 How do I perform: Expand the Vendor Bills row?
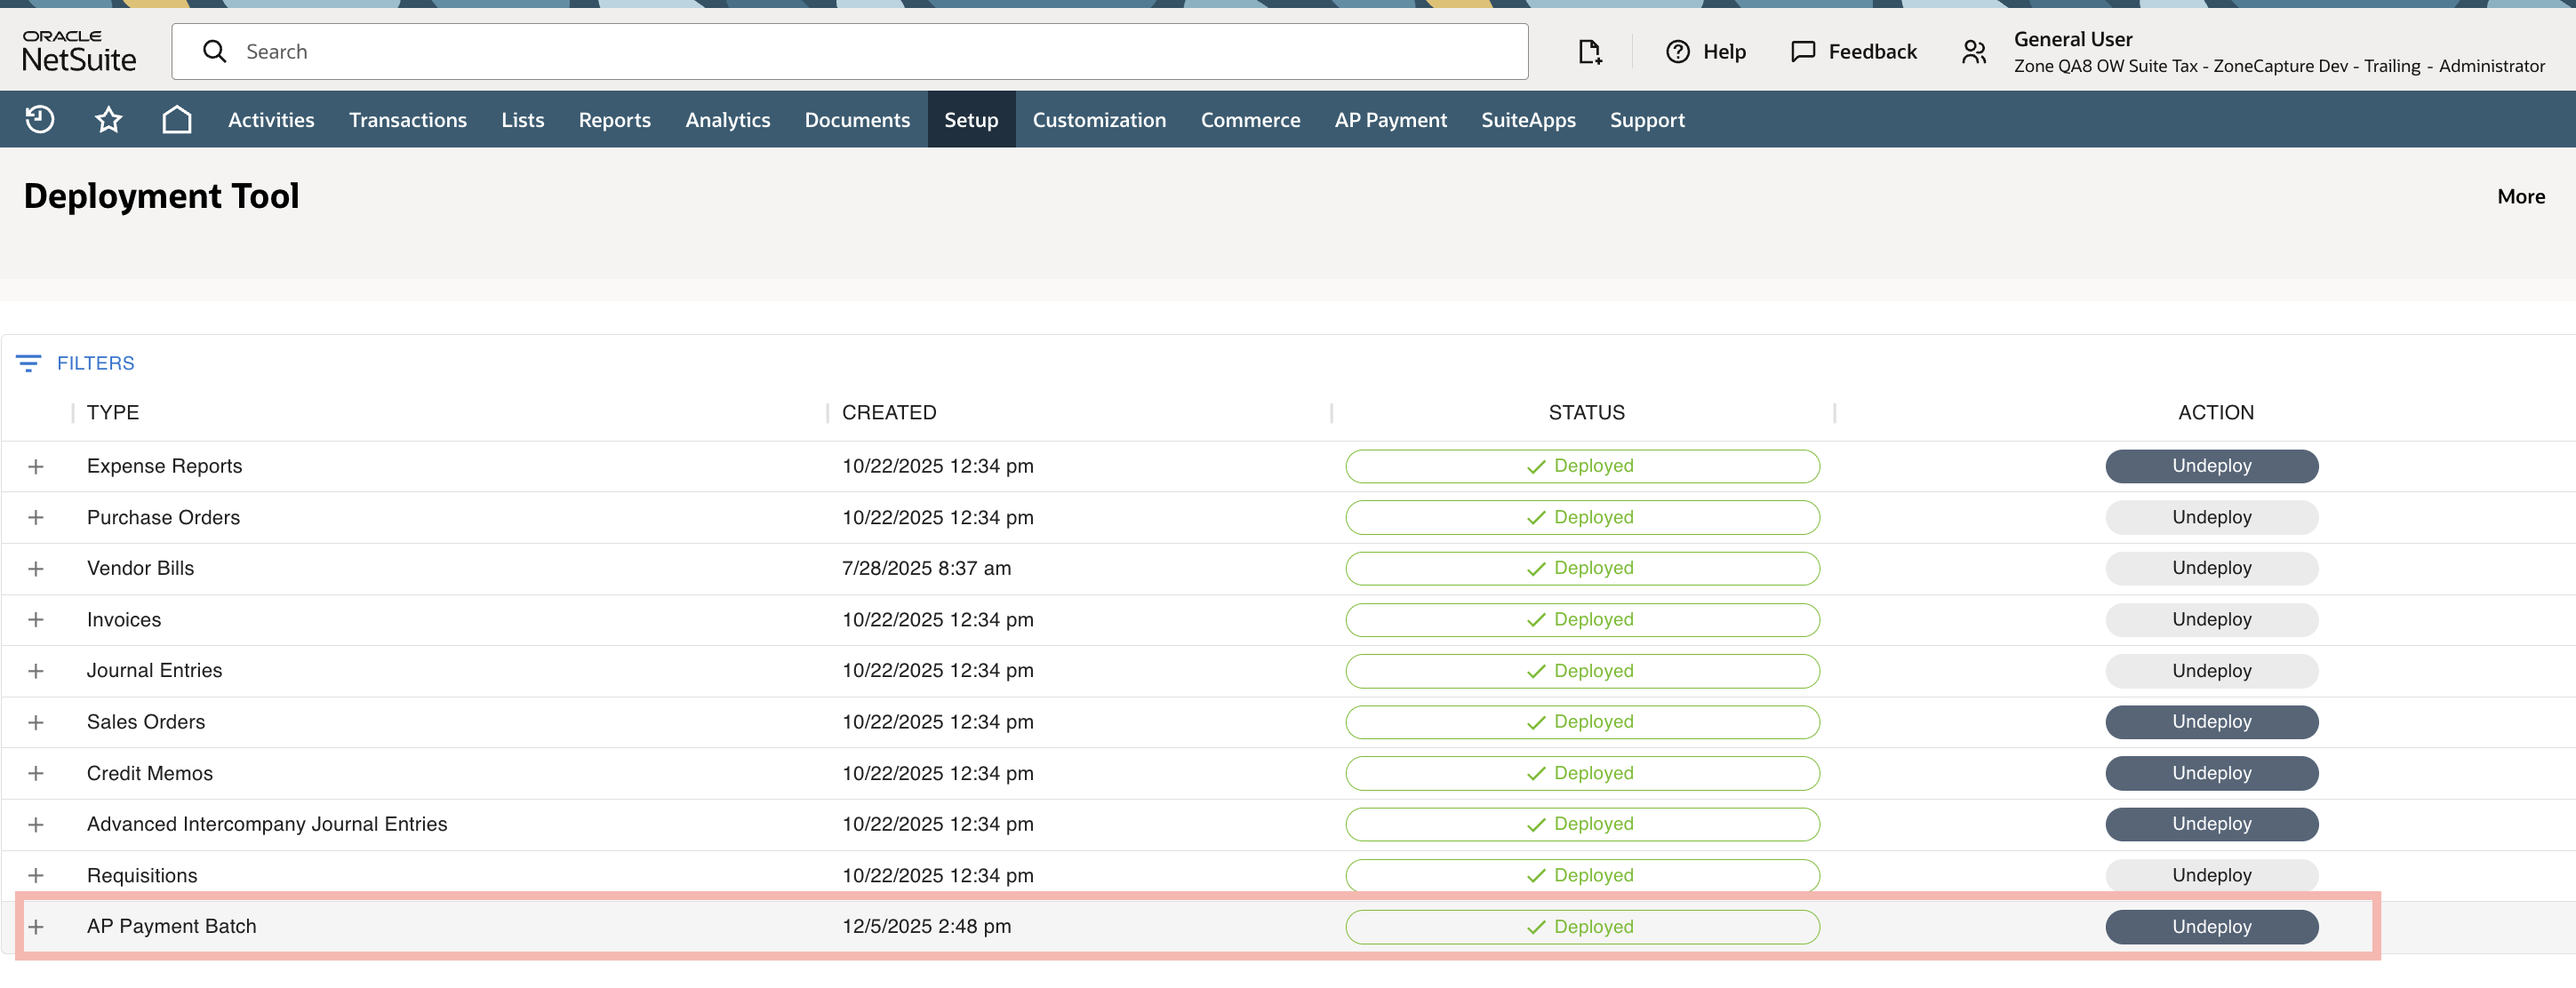36,569
